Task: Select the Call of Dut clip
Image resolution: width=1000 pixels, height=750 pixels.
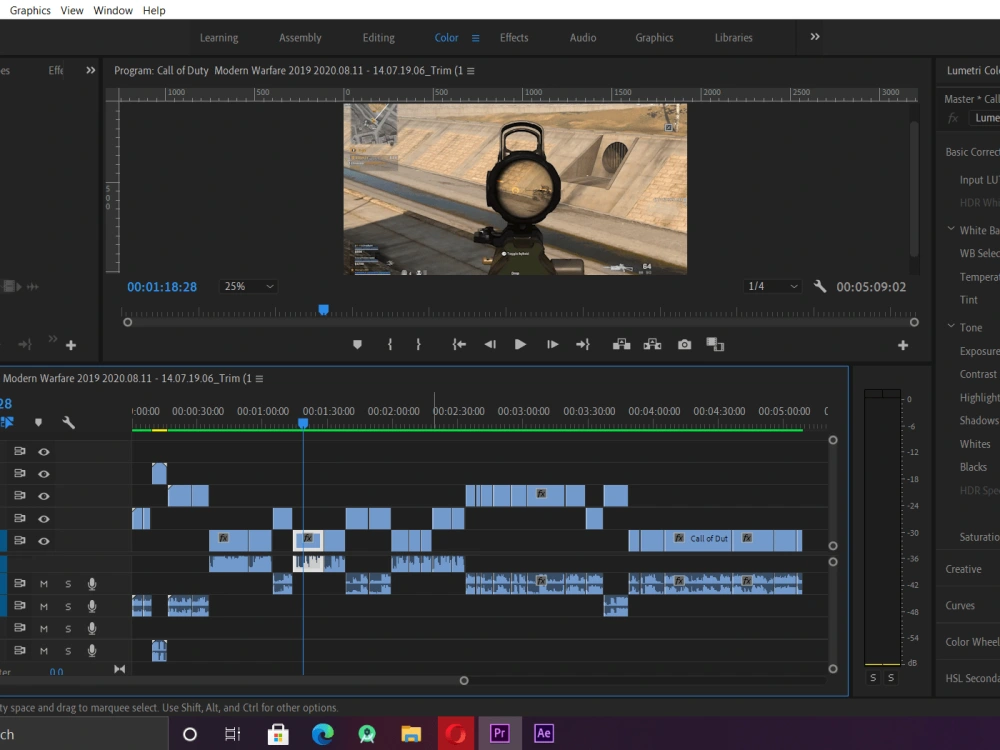Action: click(x=698, y=541)
